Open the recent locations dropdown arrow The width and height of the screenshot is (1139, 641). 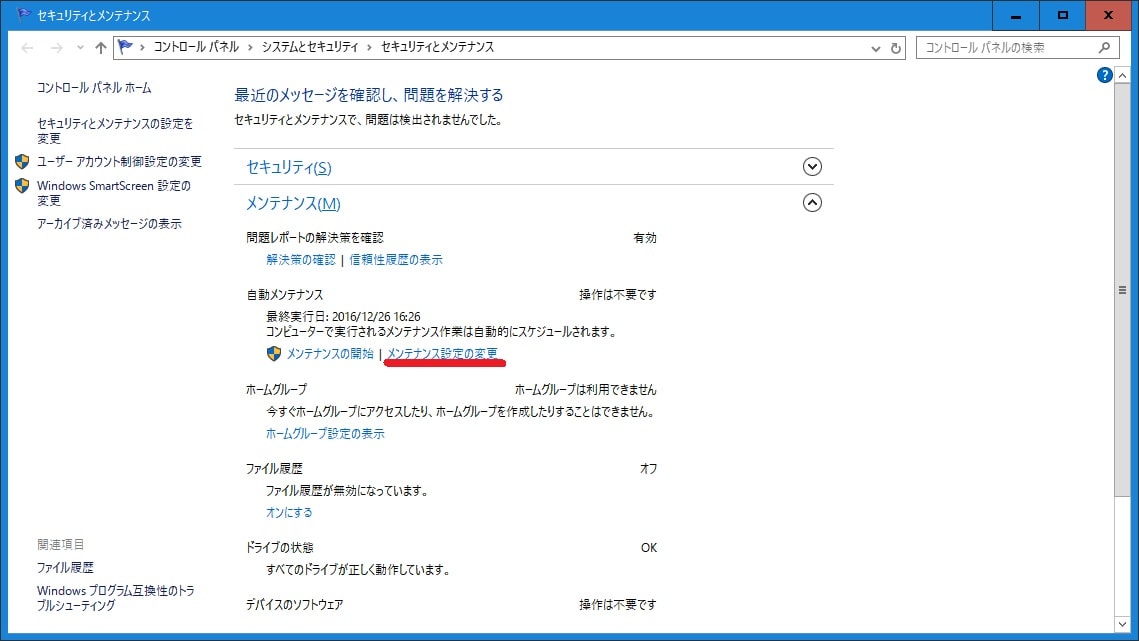pos(80,48)
